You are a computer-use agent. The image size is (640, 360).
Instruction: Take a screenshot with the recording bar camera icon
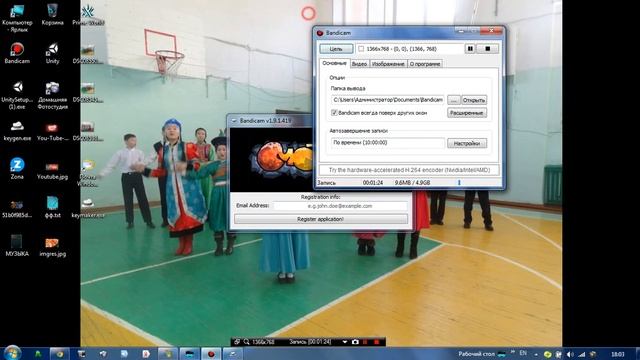coord(355,342)
